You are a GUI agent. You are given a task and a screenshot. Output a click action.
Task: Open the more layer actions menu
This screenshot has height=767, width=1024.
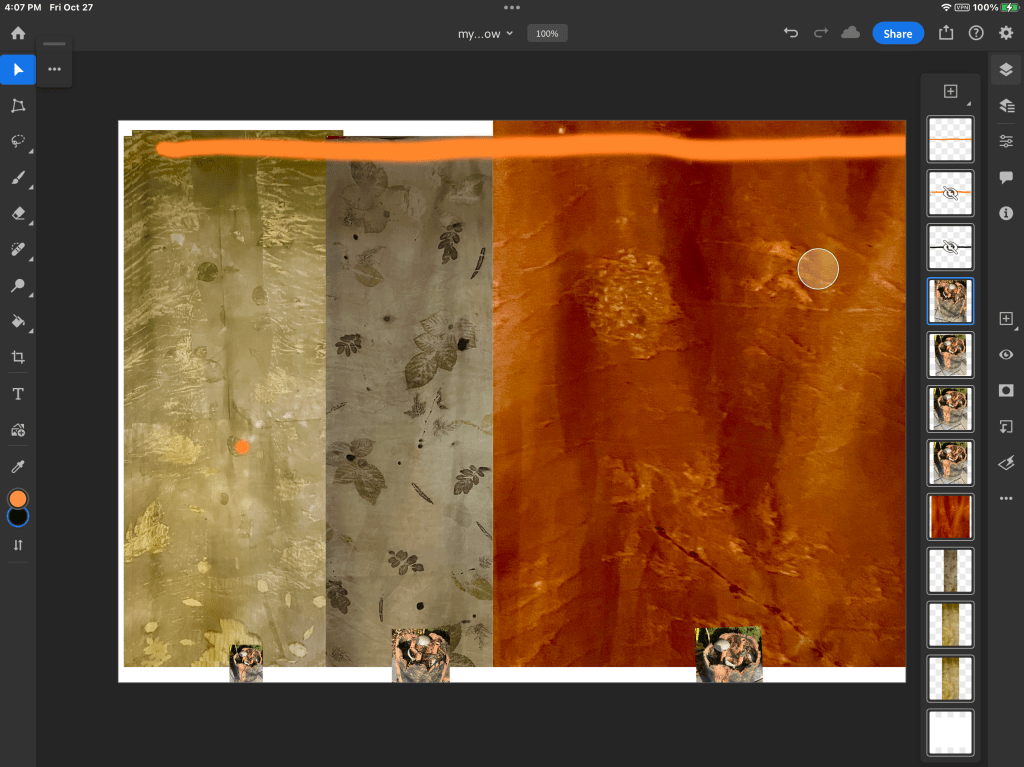point(1006,498)
